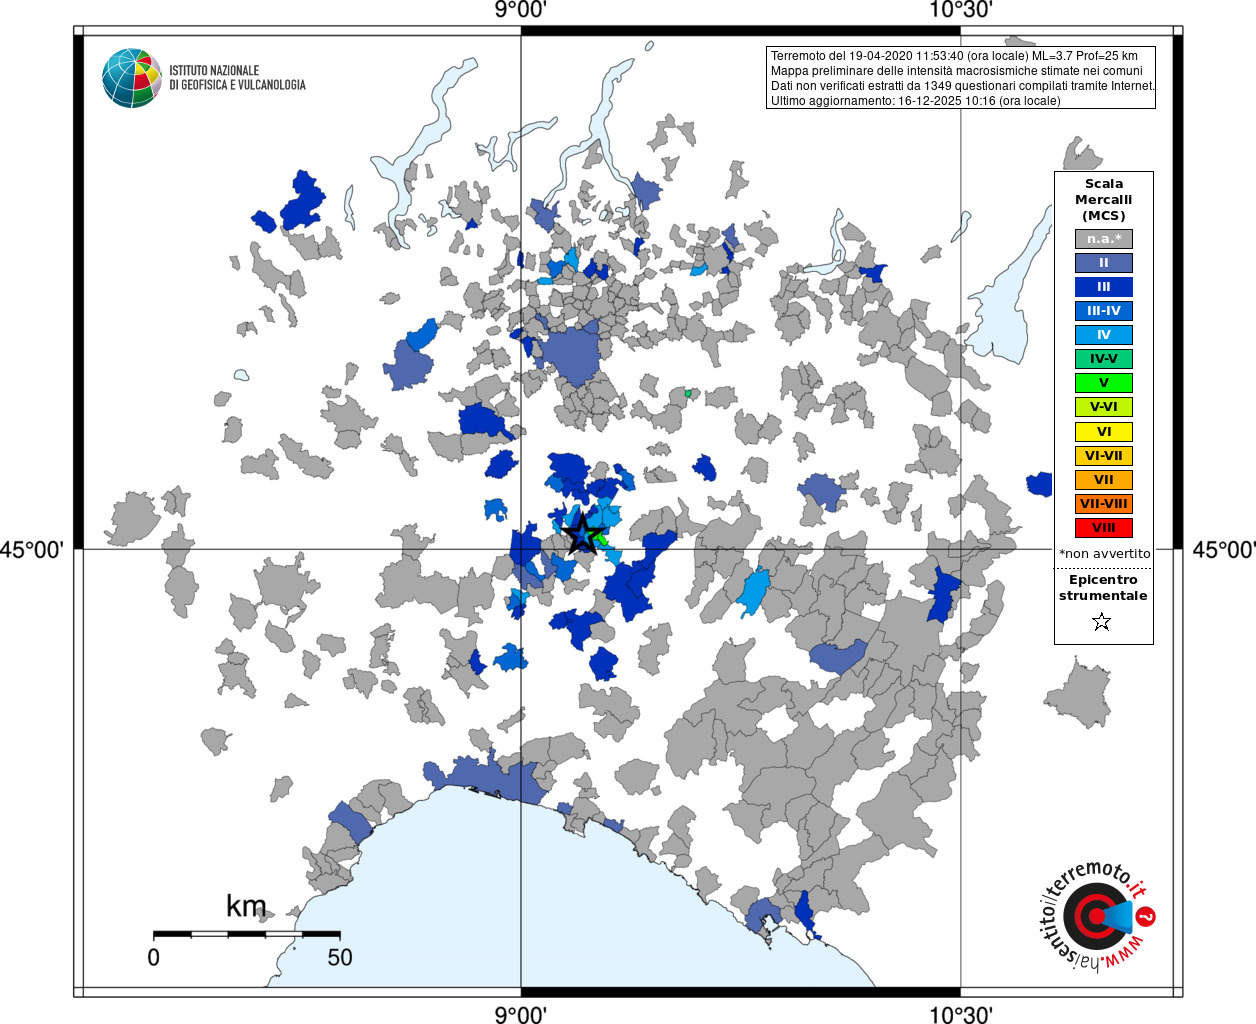Select the gray n.a. legend swatch
Image resolution: width=1256 pixels, height=1024 pixels.
[1104, 239]
